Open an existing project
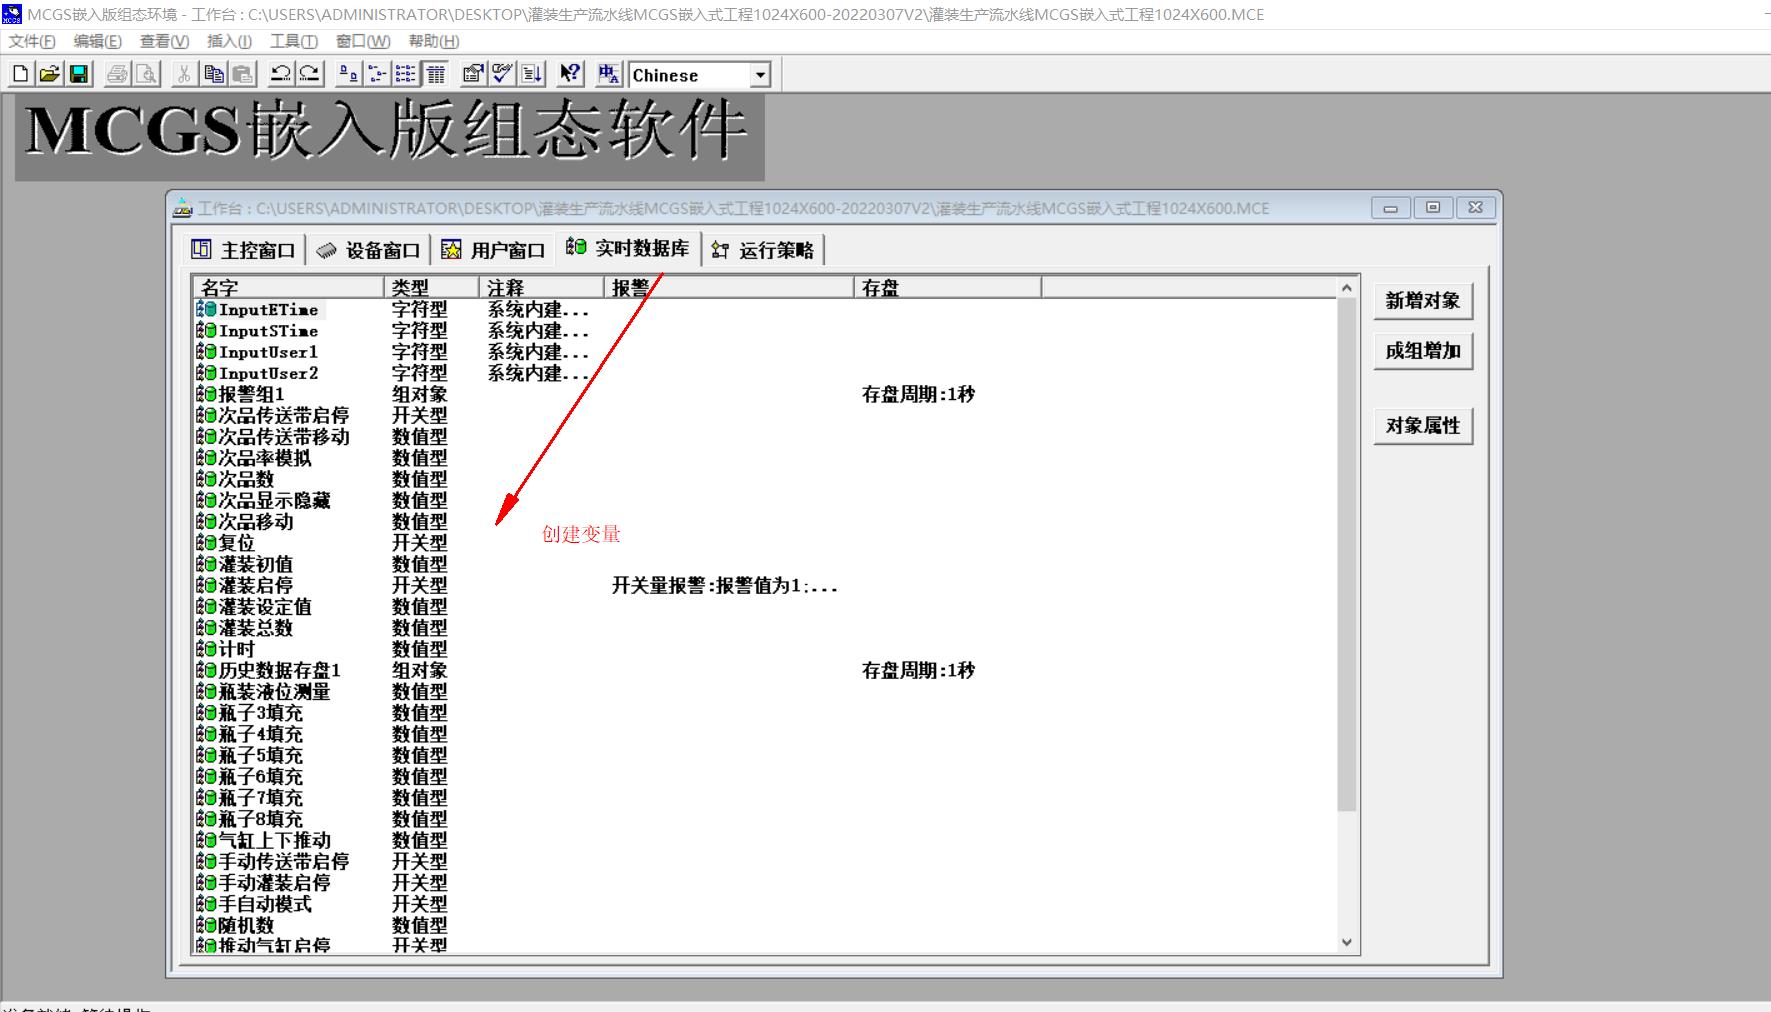 click(48, 73)
